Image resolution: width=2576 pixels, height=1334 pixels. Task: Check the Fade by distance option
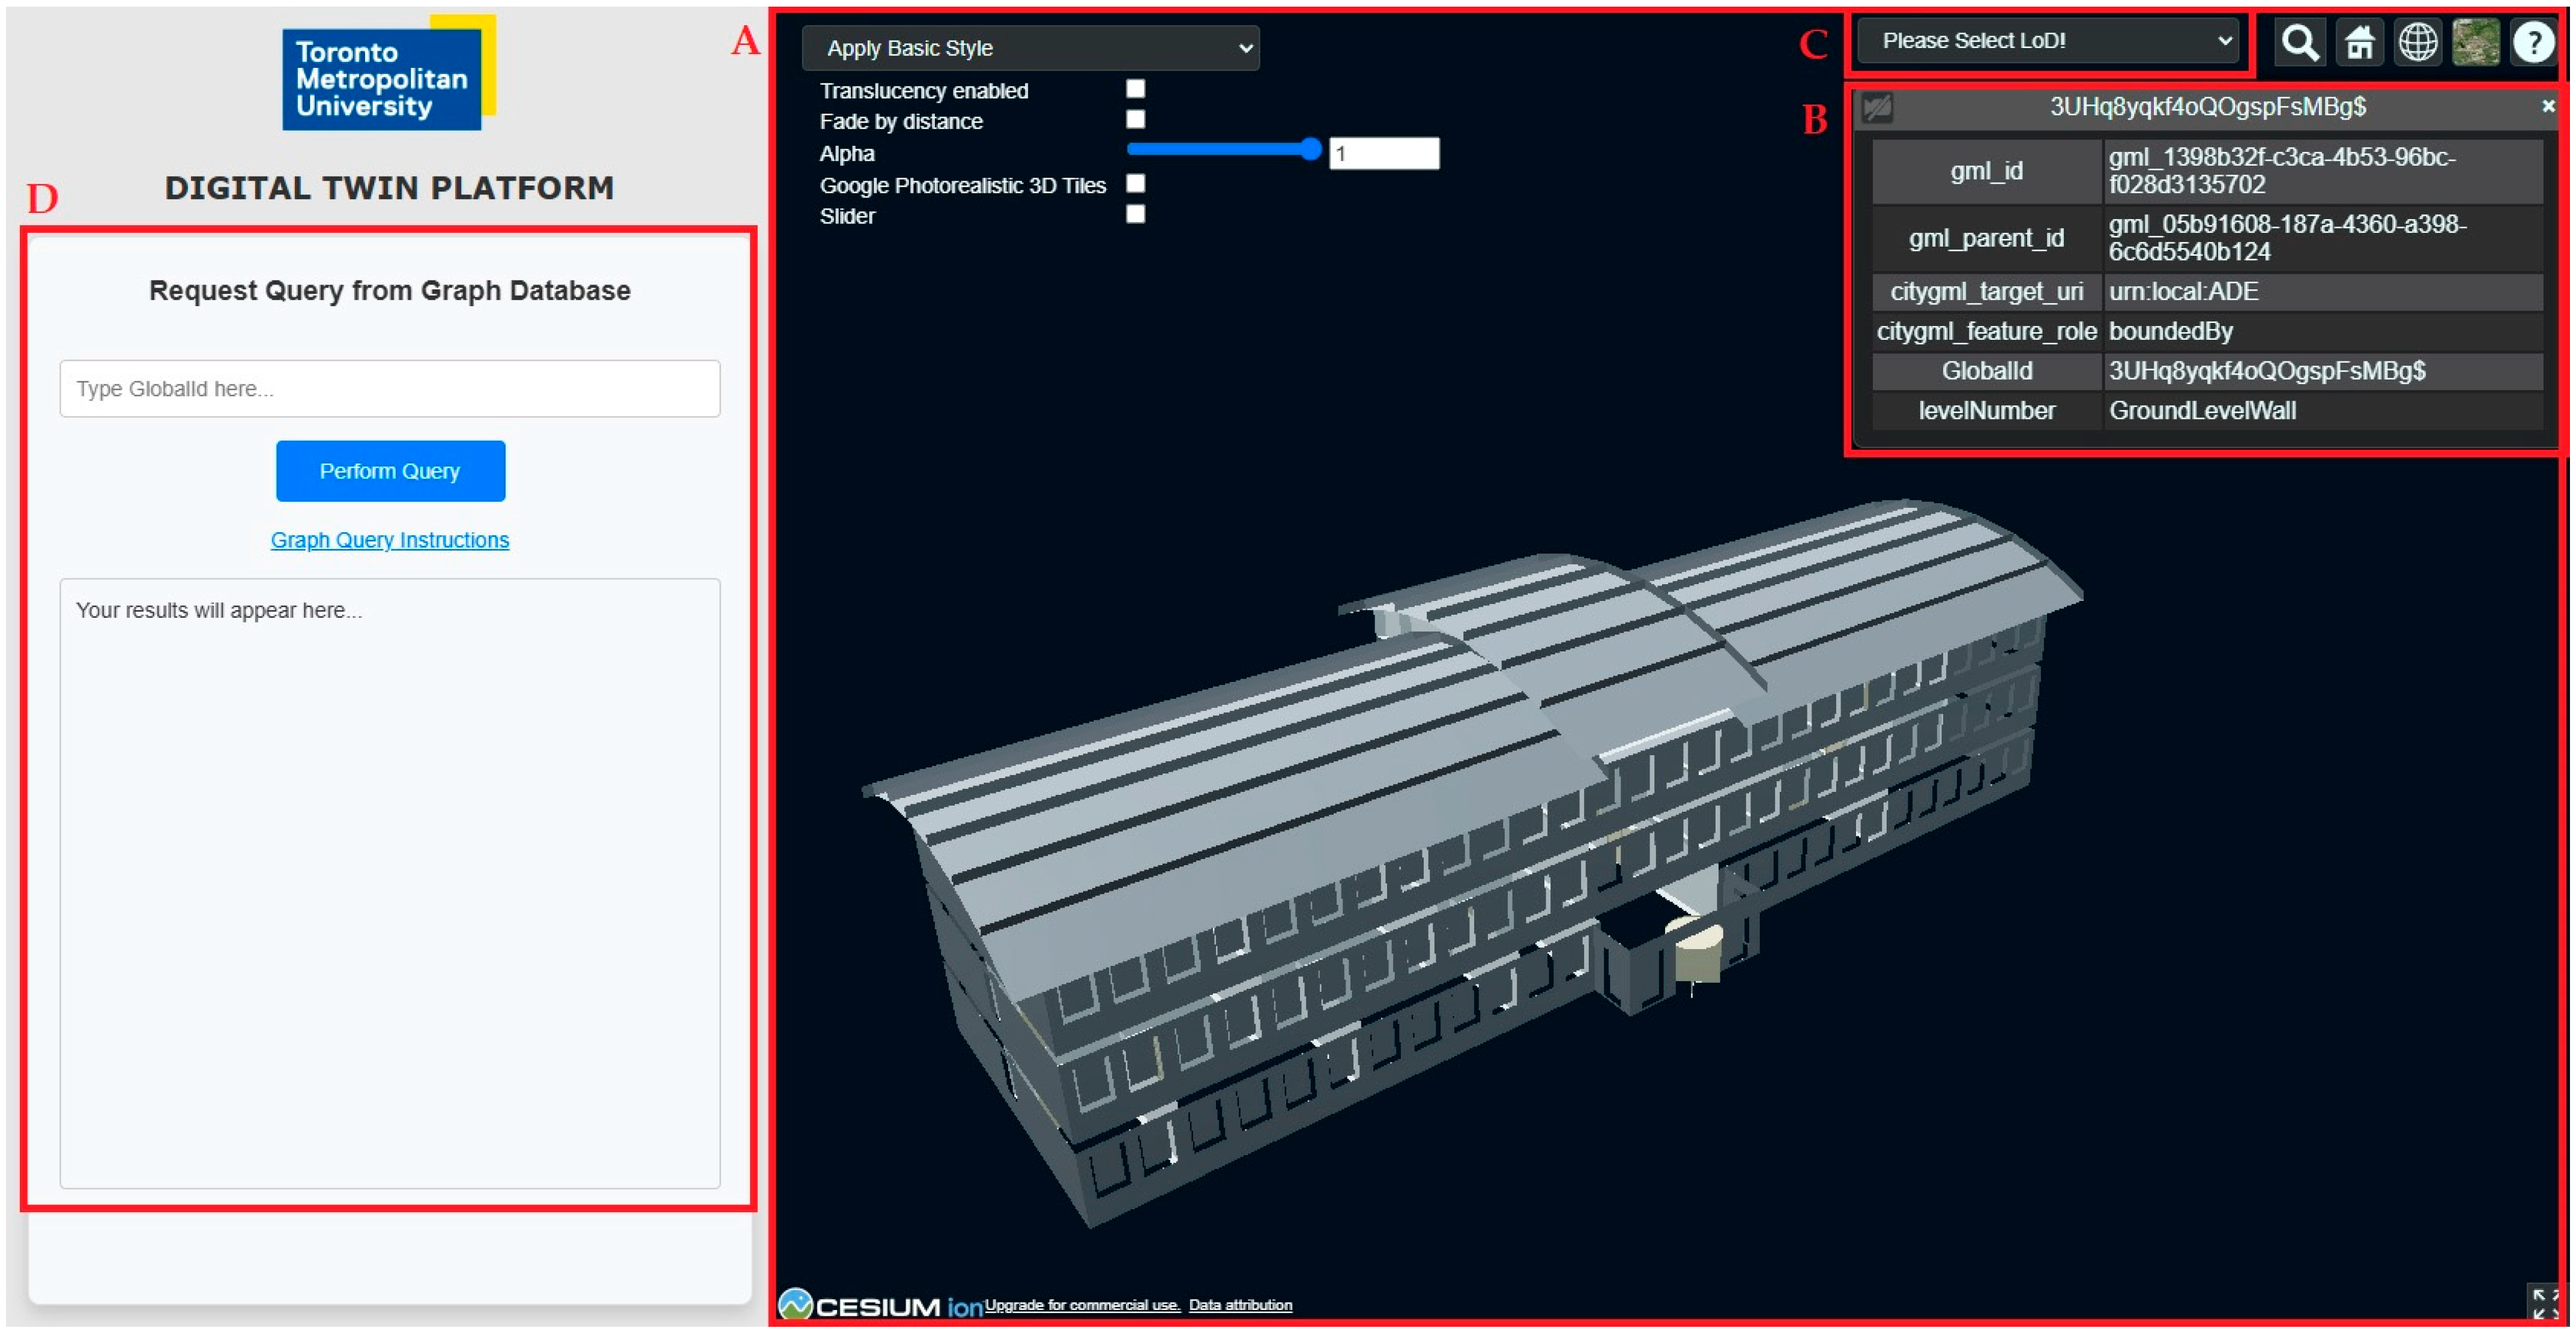point(1136,120)
